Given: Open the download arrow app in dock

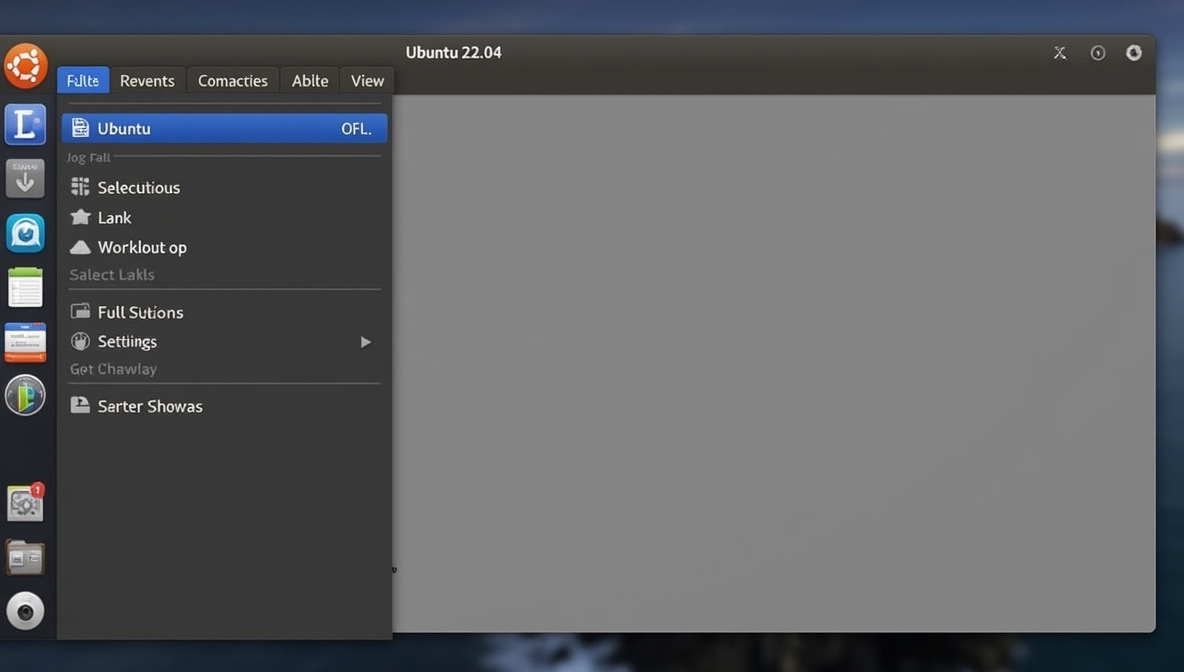Looking at the screenshot, I should click(25, 178).
